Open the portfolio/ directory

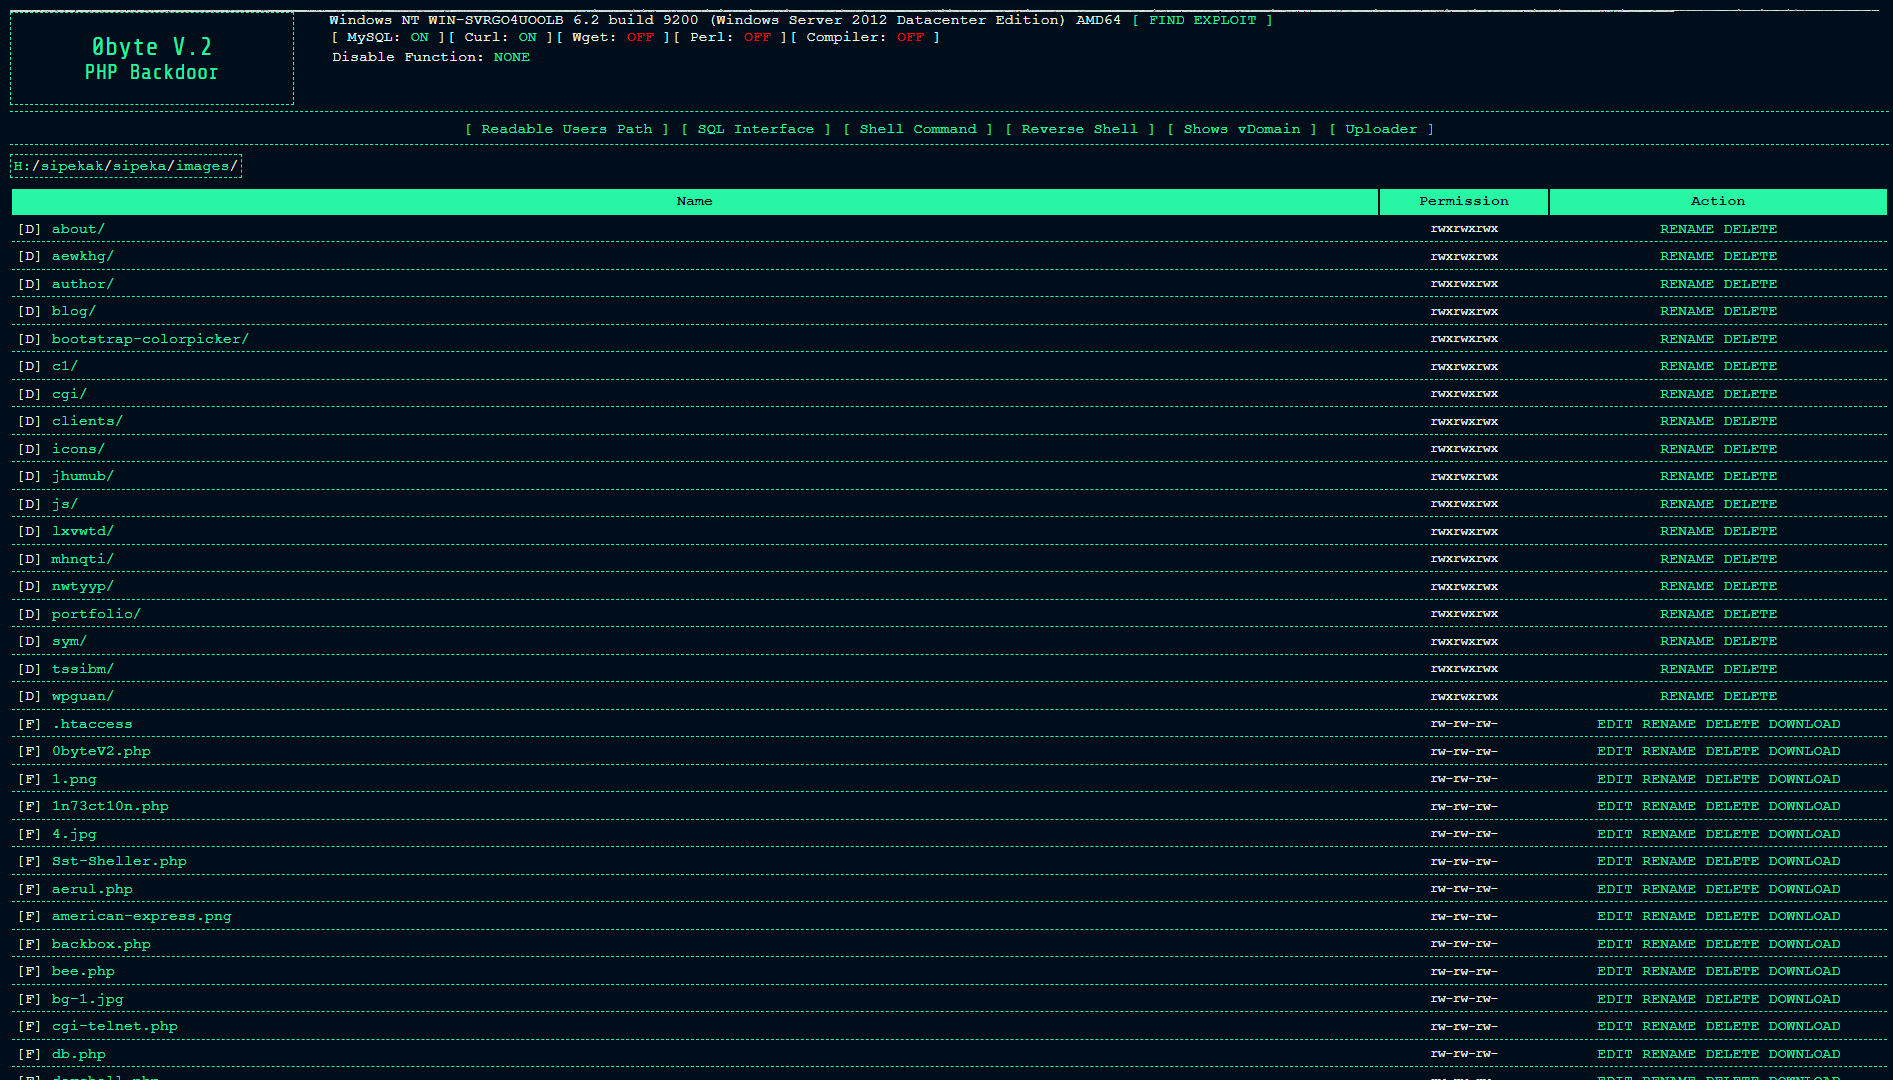(x=96, y=614)
